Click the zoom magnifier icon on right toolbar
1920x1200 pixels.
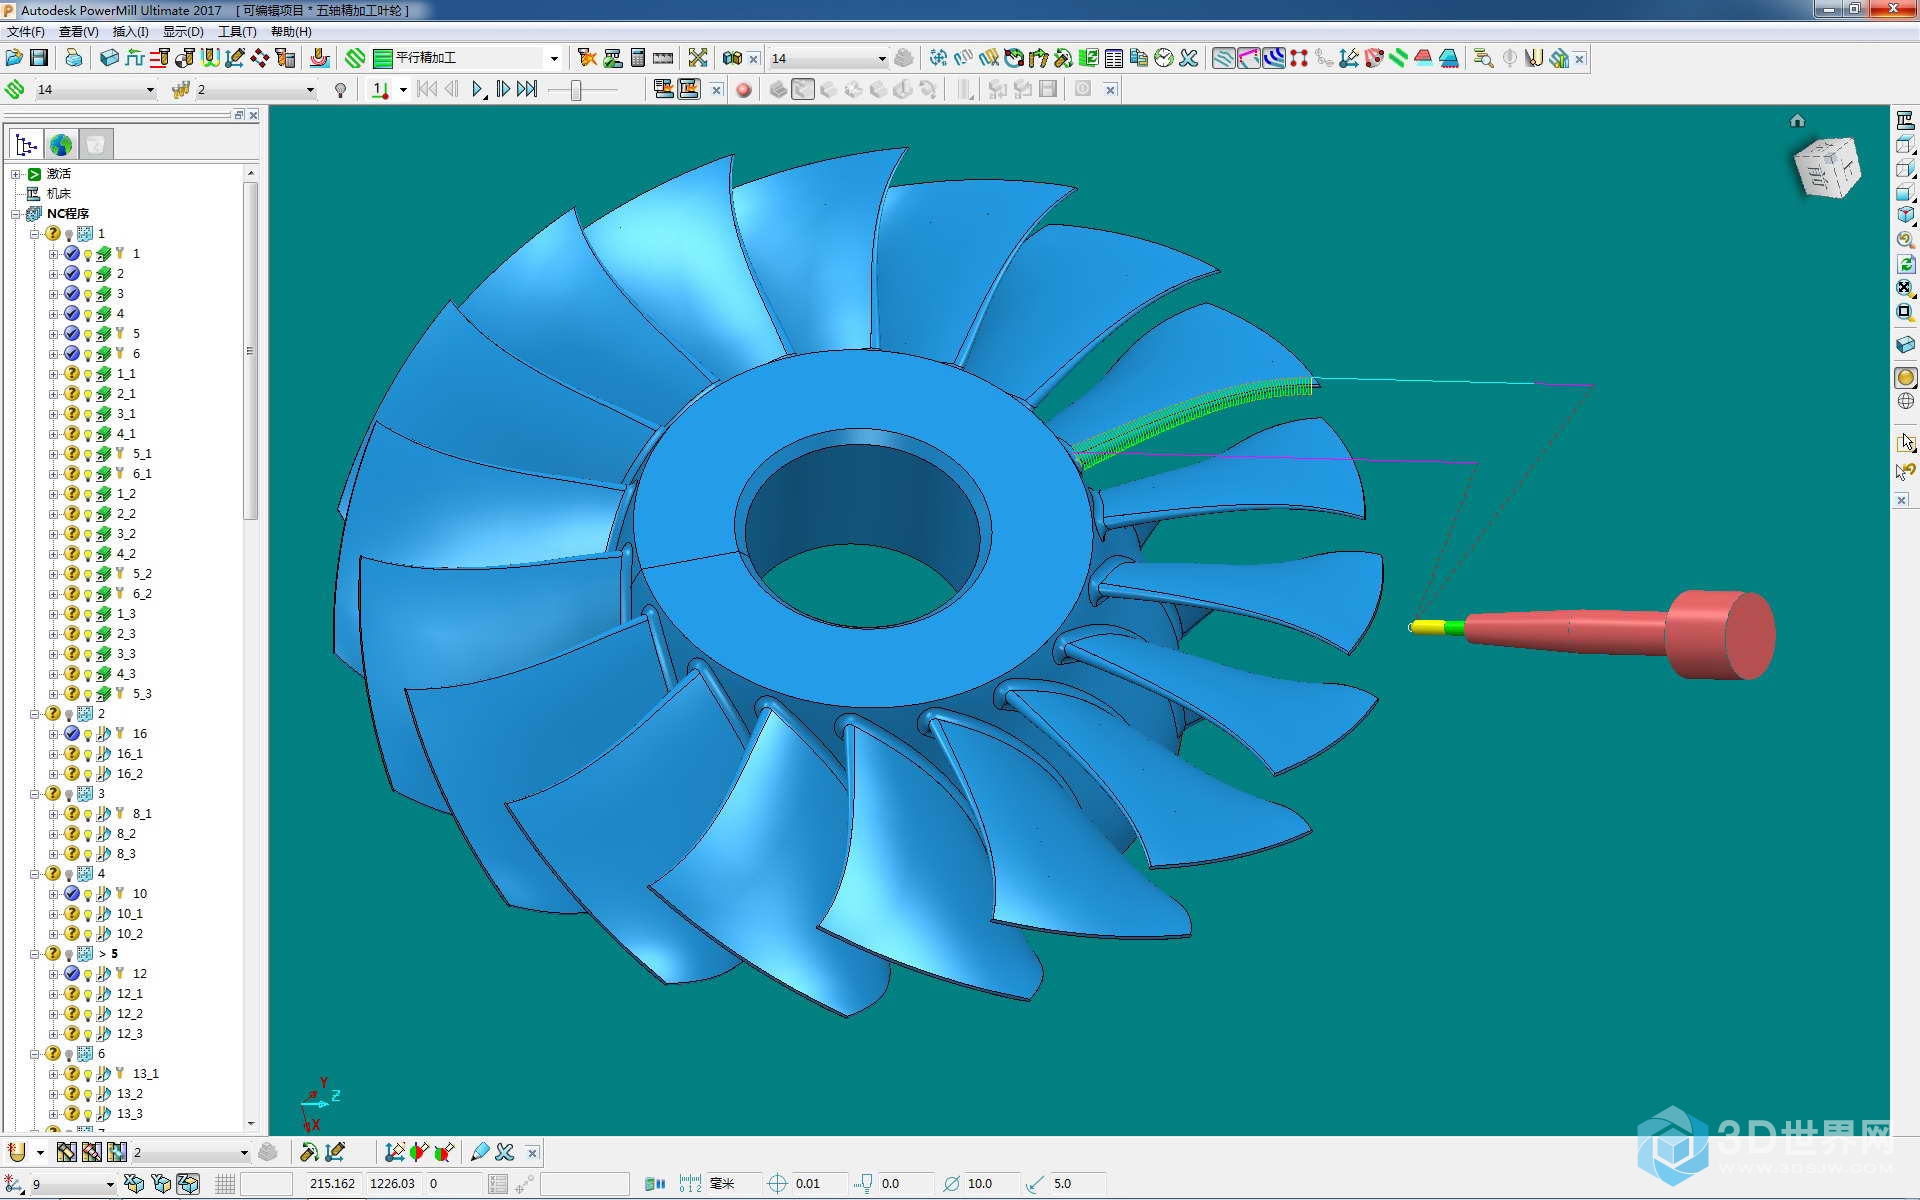1905,240
